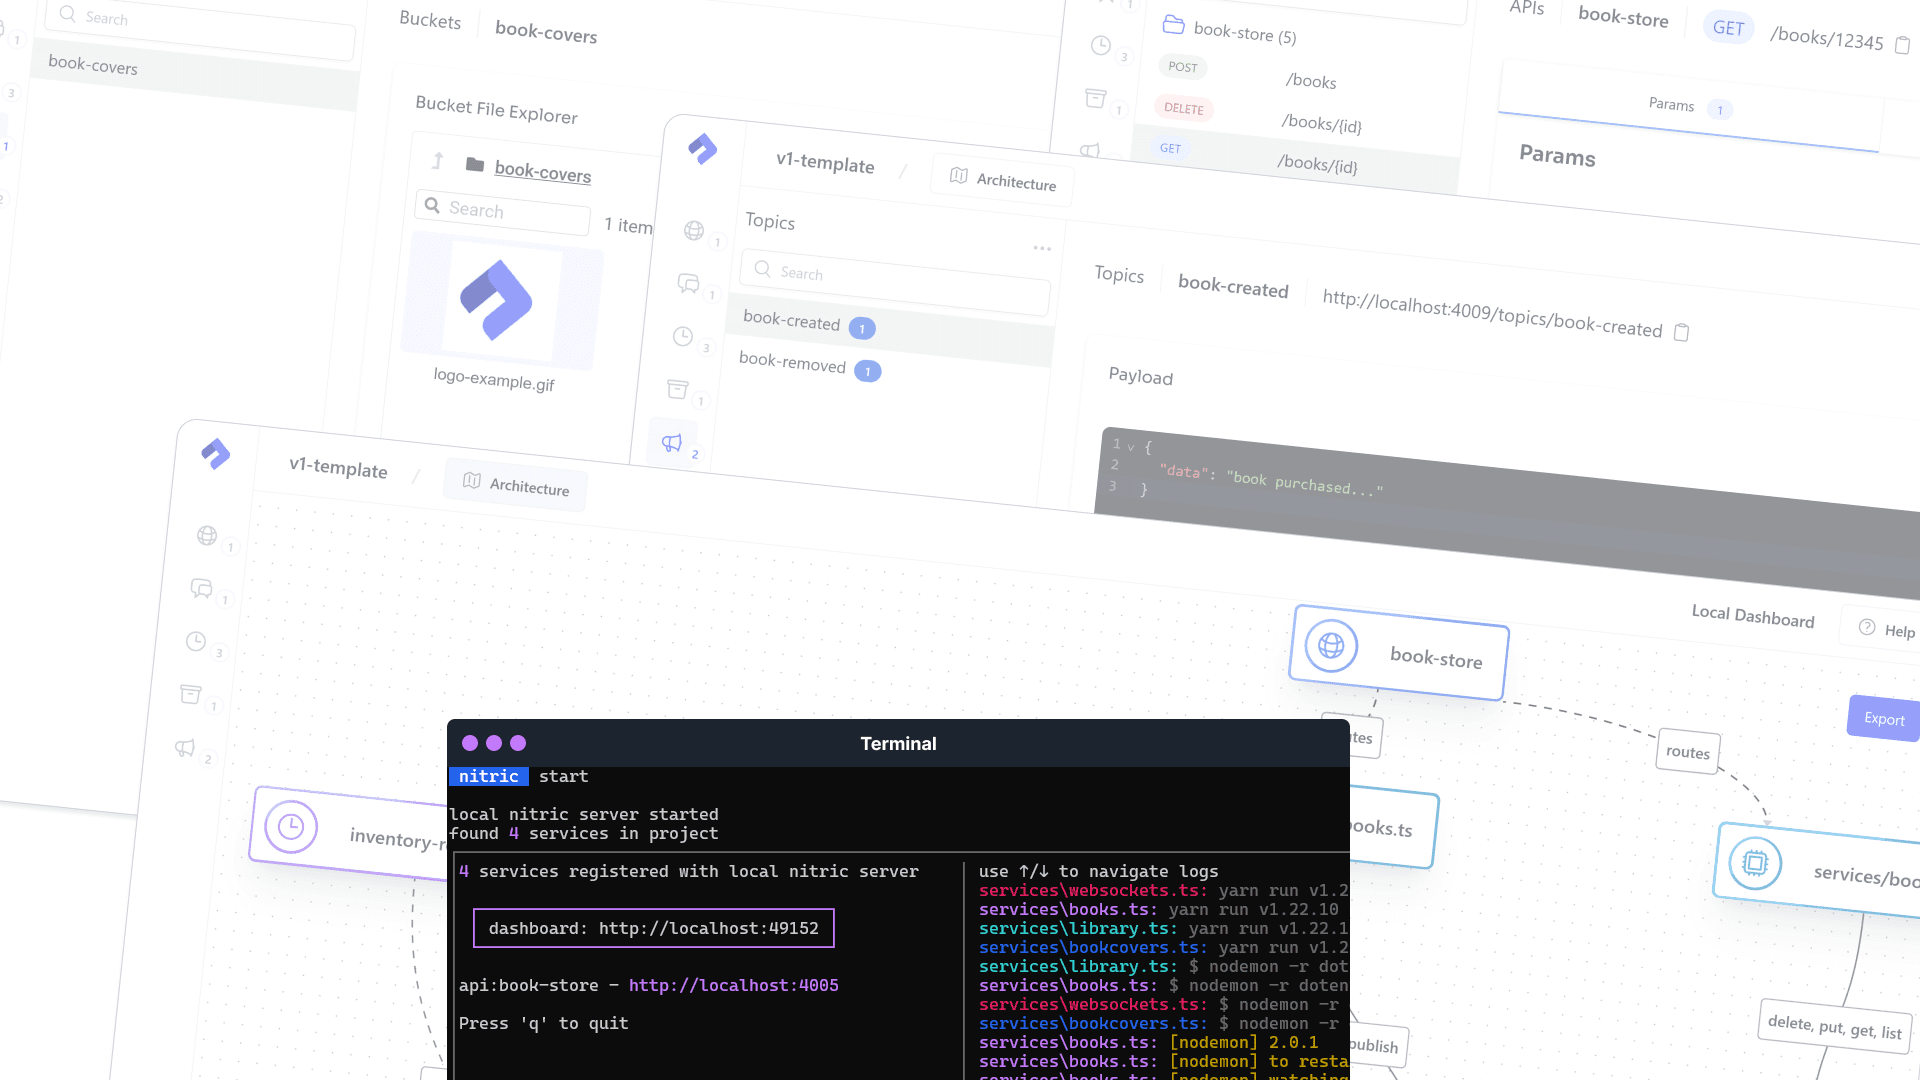Select the book-removed topic in the list
Screen dimensions: 1920x1080
tap(792, 363)
